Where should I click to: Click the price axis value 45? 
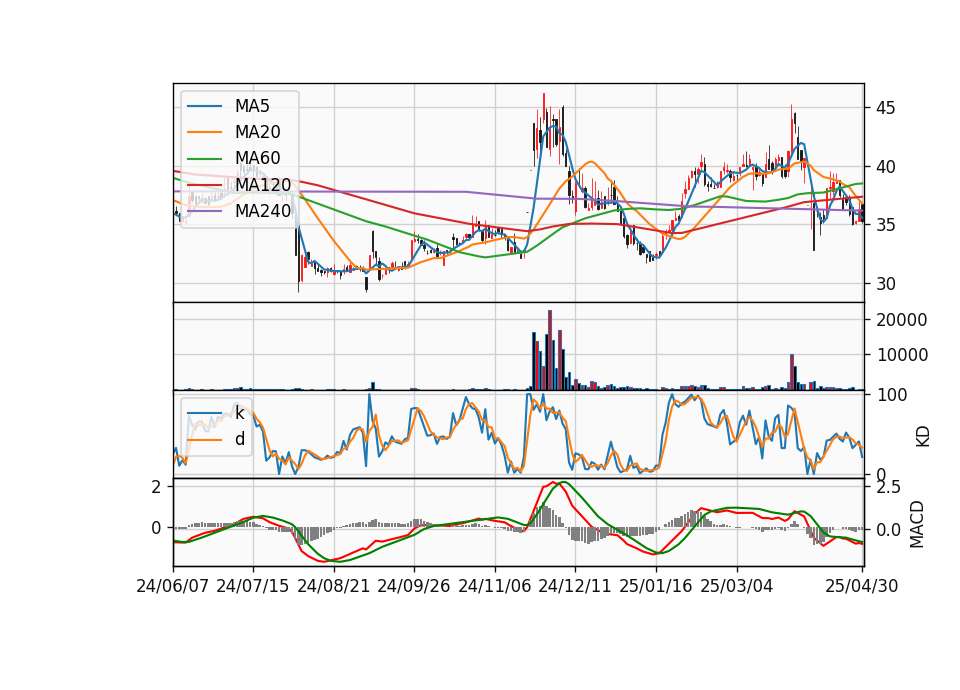pos(885,108)
